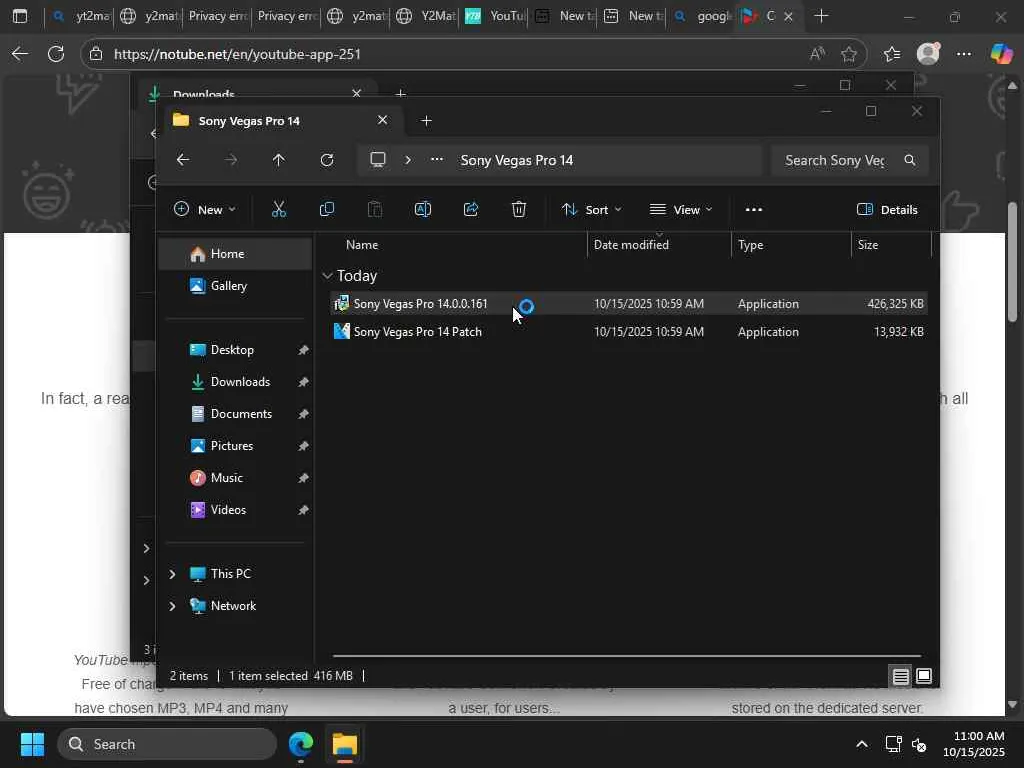Select Sony Vegas Pro 14 Patch file
1024x768 pixels.
pos(628,332)
